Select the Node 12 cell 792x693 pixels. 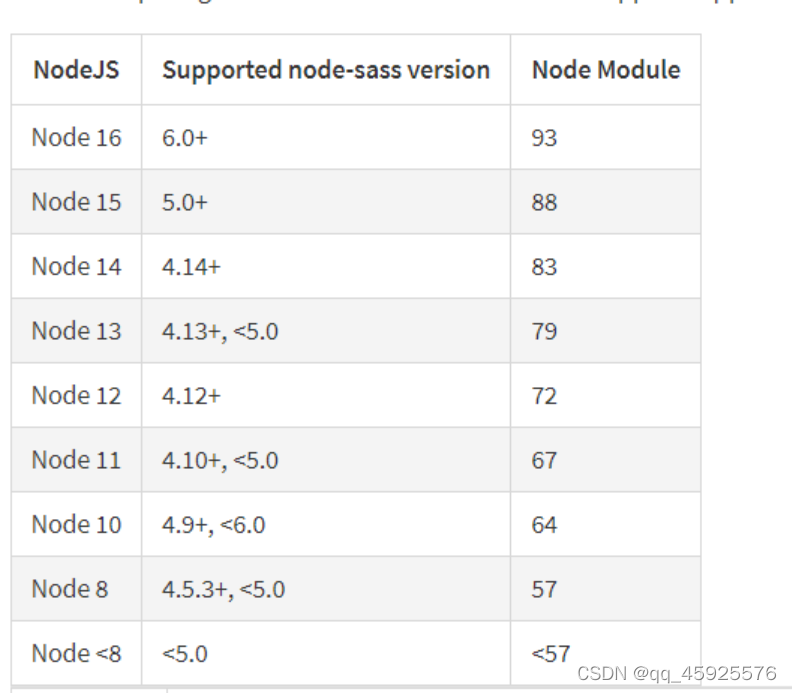(x=76, y=395)
